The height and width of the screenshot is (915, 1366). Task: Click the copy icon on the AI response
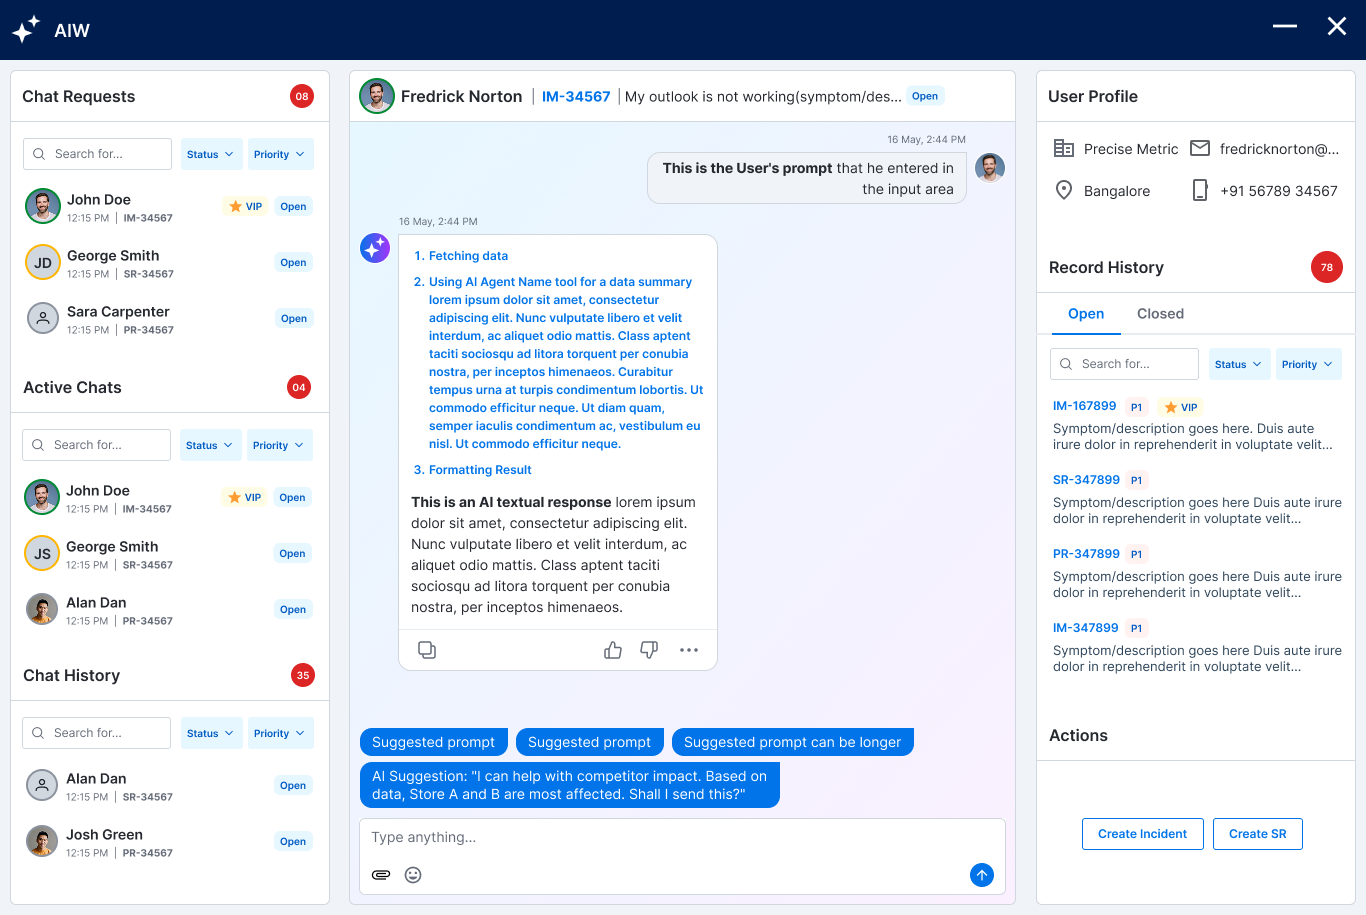[427, 649]
